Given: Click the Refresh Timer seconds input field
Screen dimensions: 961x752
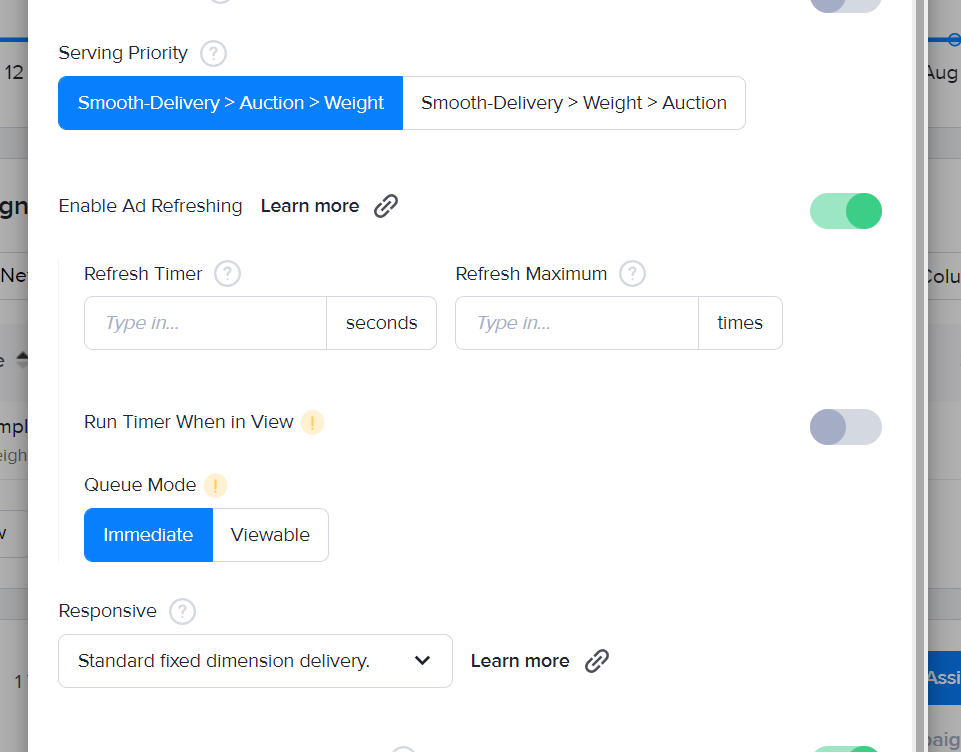Looking at the screenshot, I should [205, 322].
